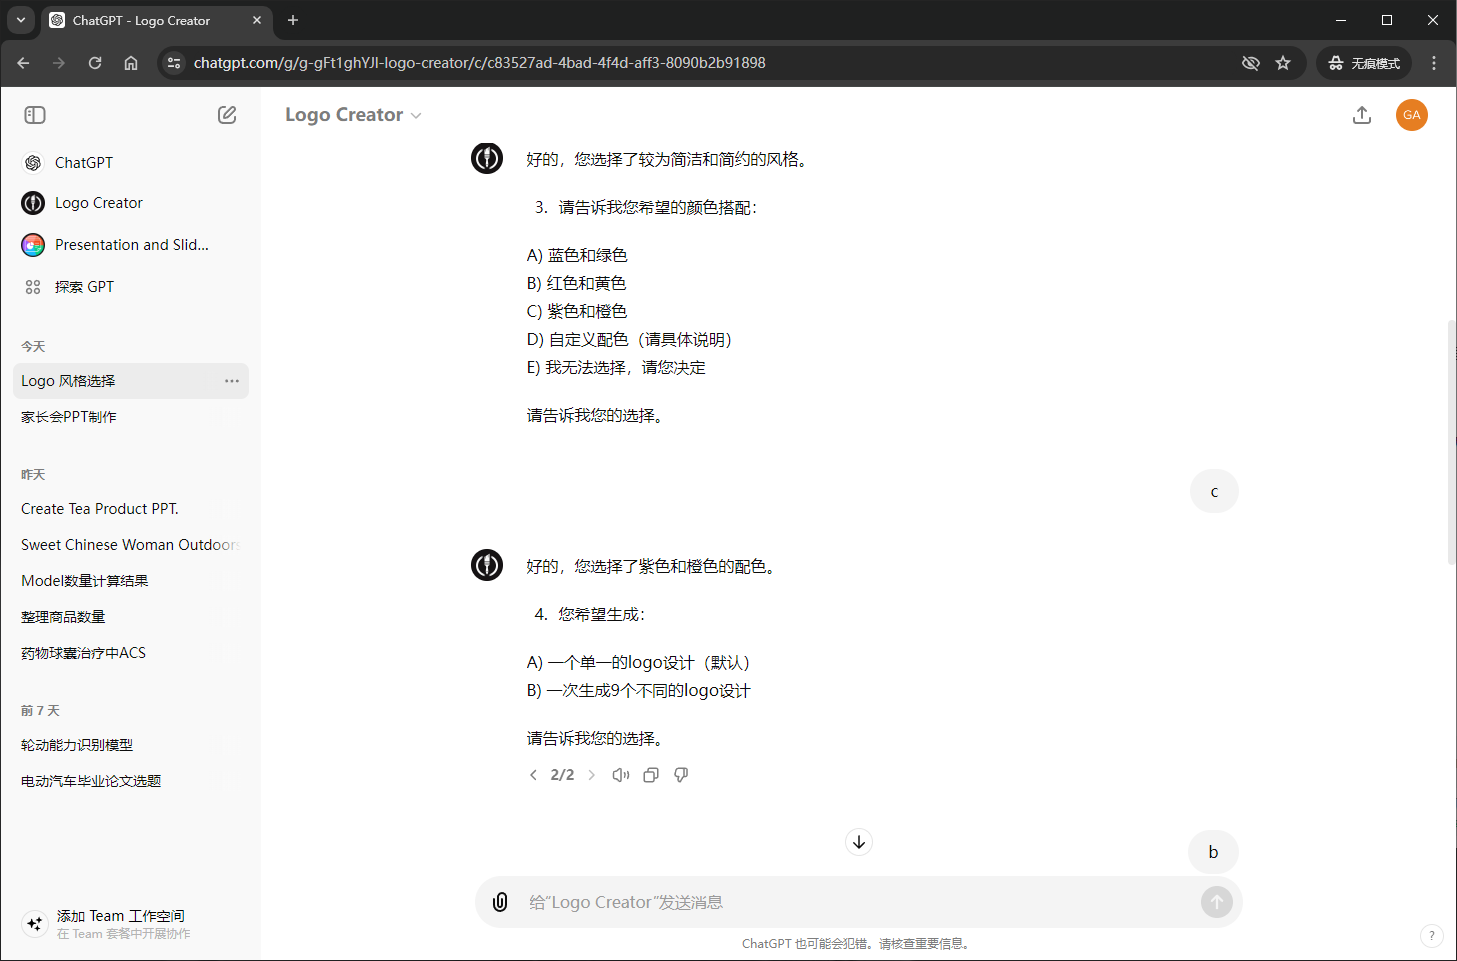This screenshot has height=961, width=1457.
Task: Attach a file using the paperclip icon
Action: [x=500, y=902]
